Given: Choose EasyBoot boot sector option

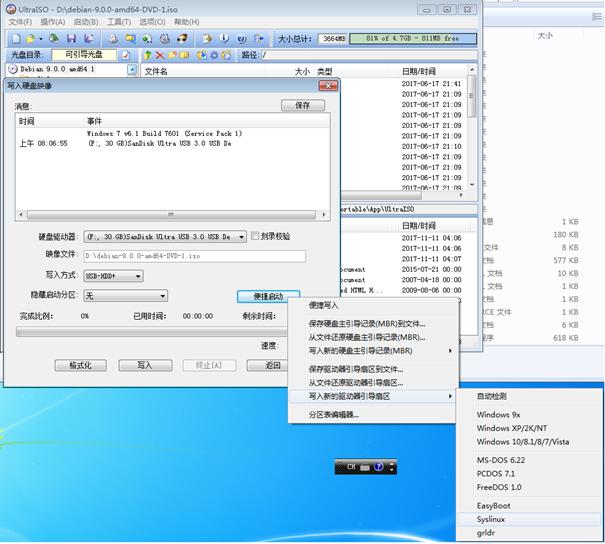Looking at the screenshot, I should click(529, 506).
